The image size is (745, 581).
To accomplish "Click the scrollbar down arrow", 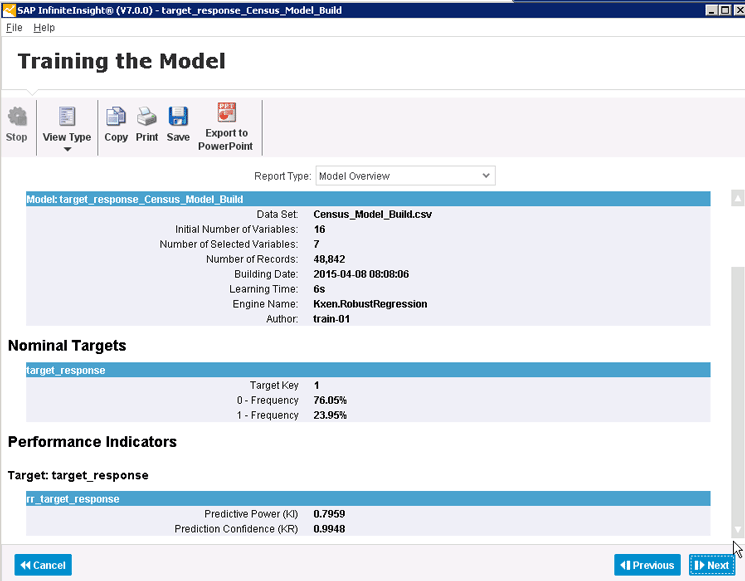I will (x=737, y=529).
